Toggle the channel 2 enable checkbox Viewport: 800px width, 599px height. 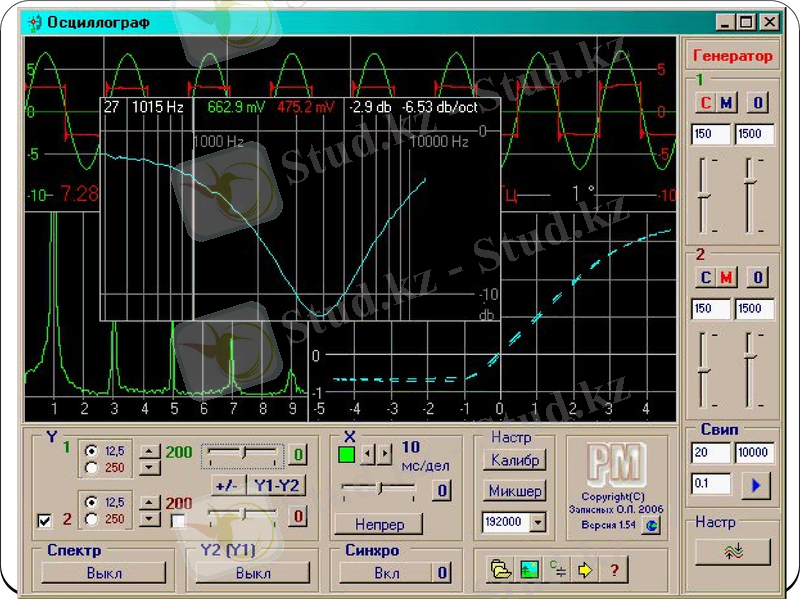[43, 520]
